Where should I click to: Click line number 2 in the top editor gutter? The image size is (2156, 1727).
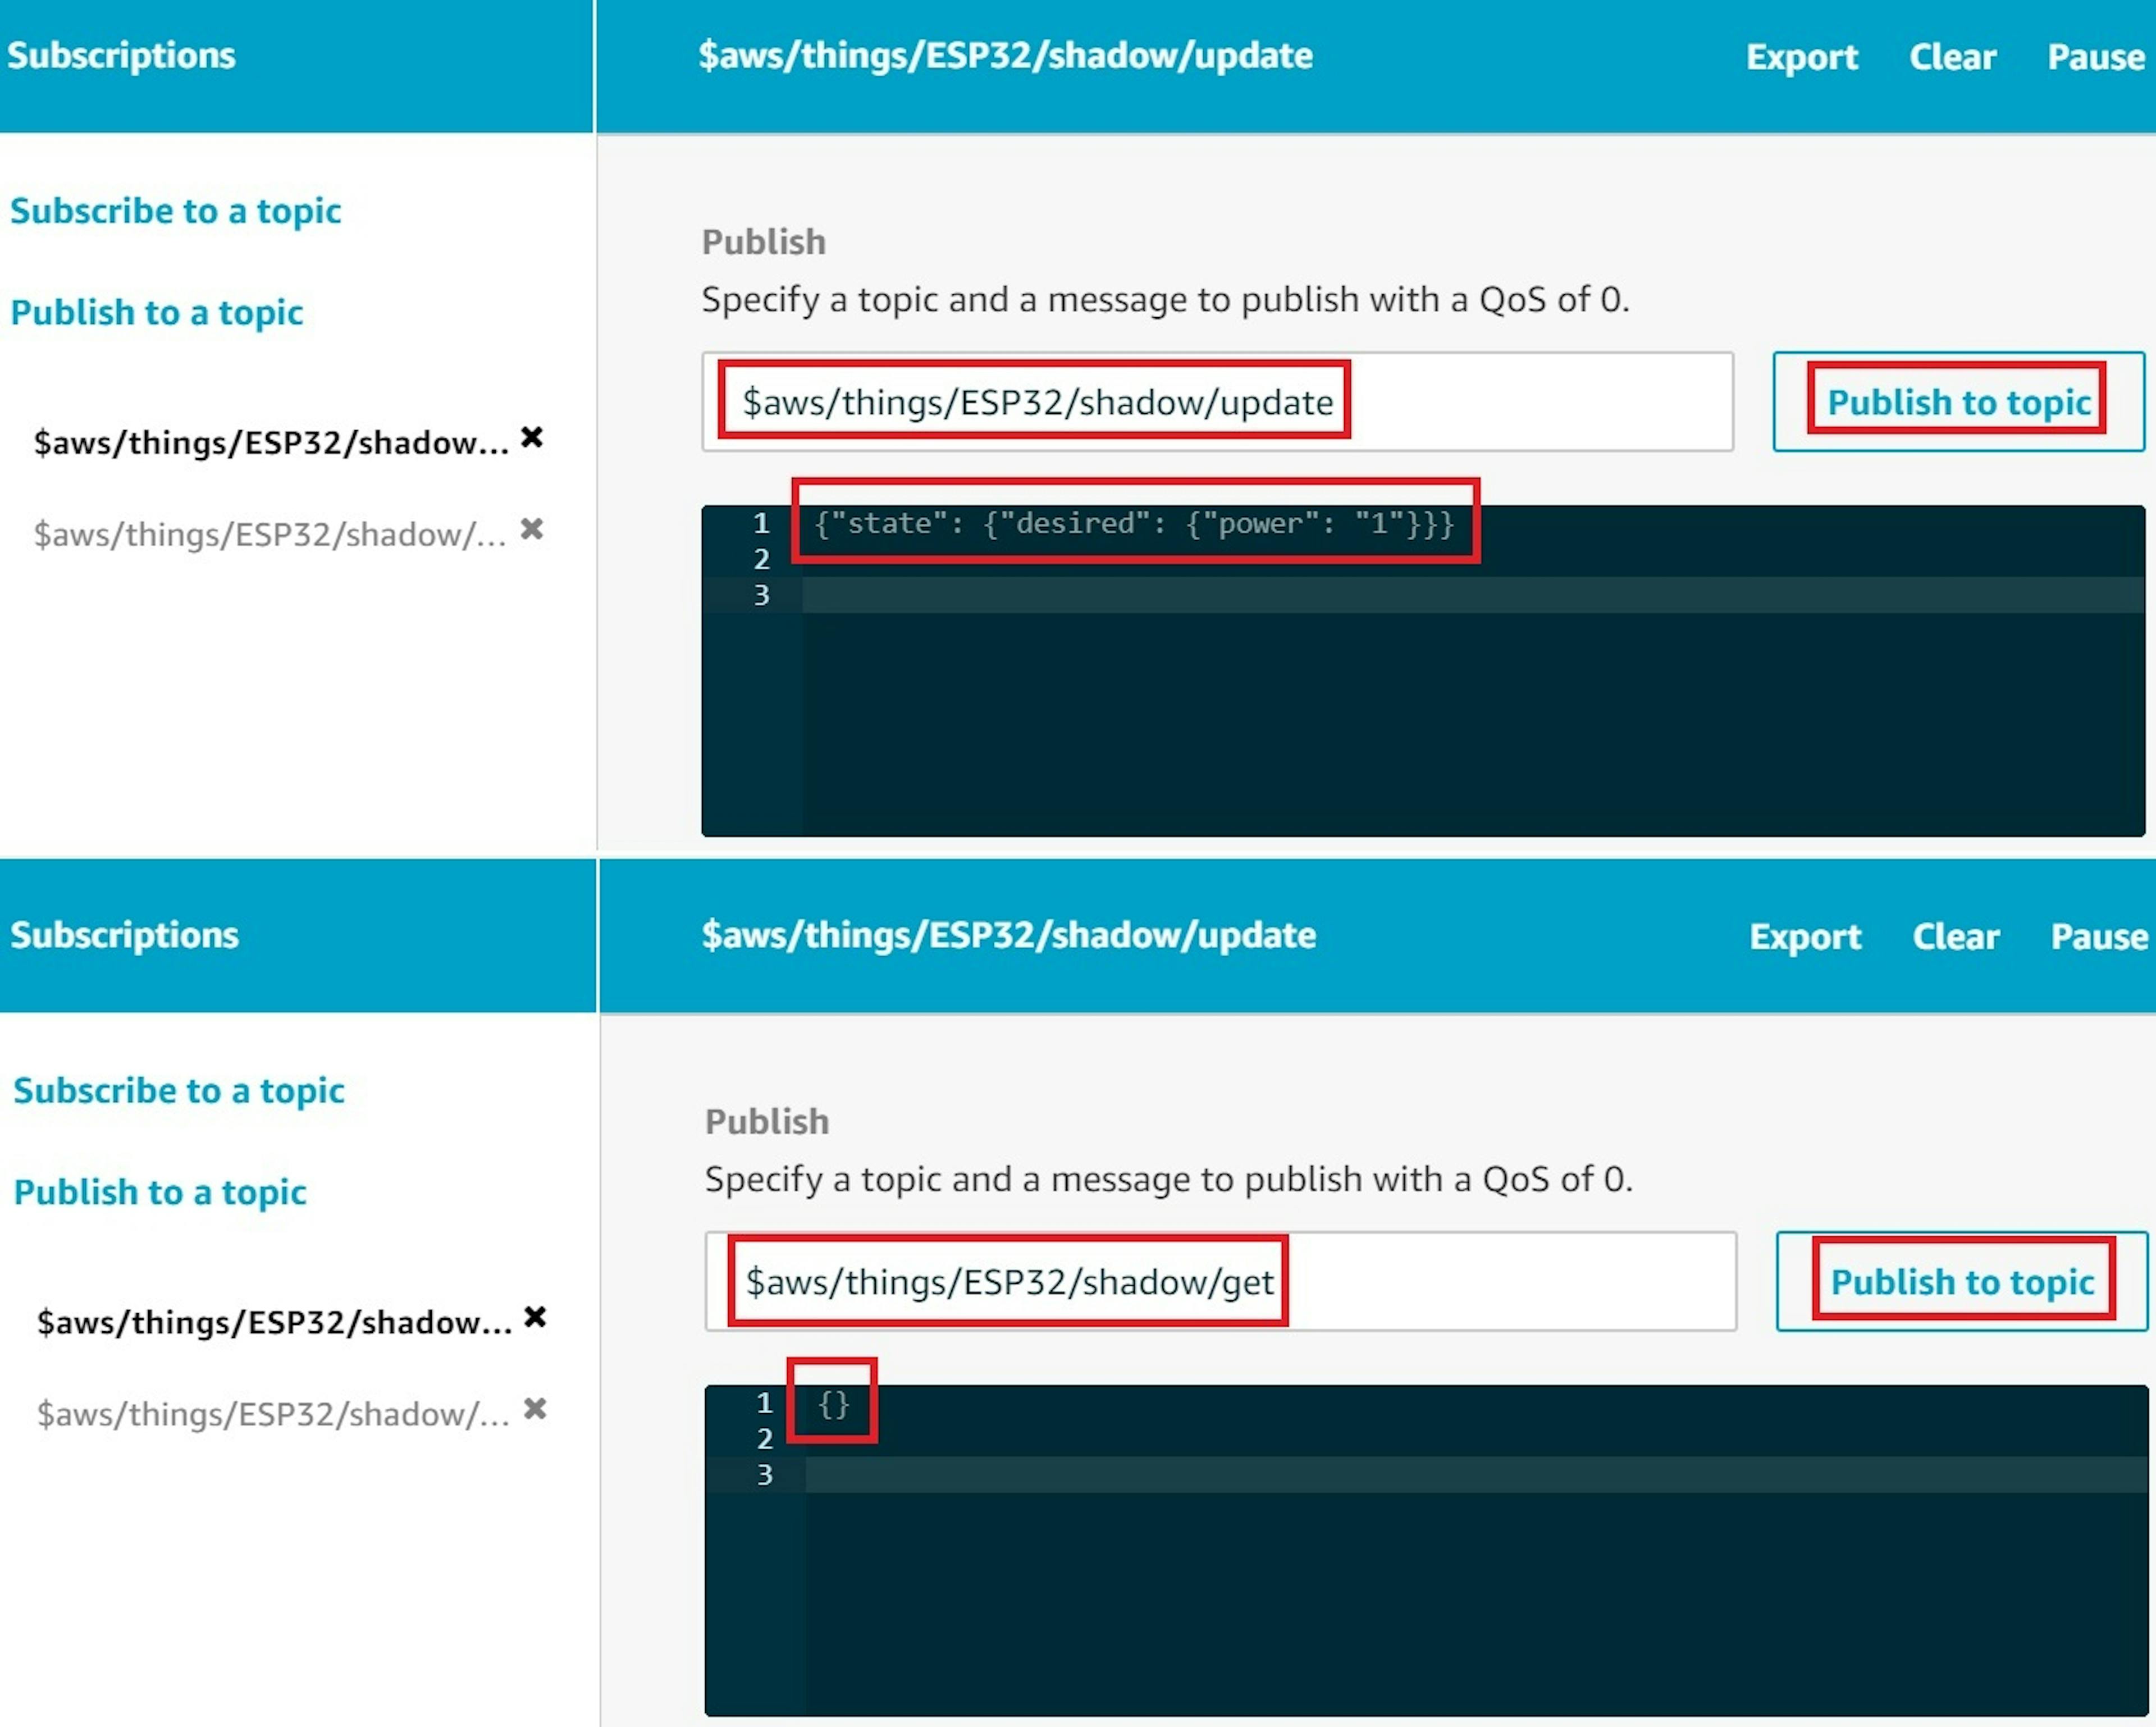pyautogui.click(x=762, y=559)
